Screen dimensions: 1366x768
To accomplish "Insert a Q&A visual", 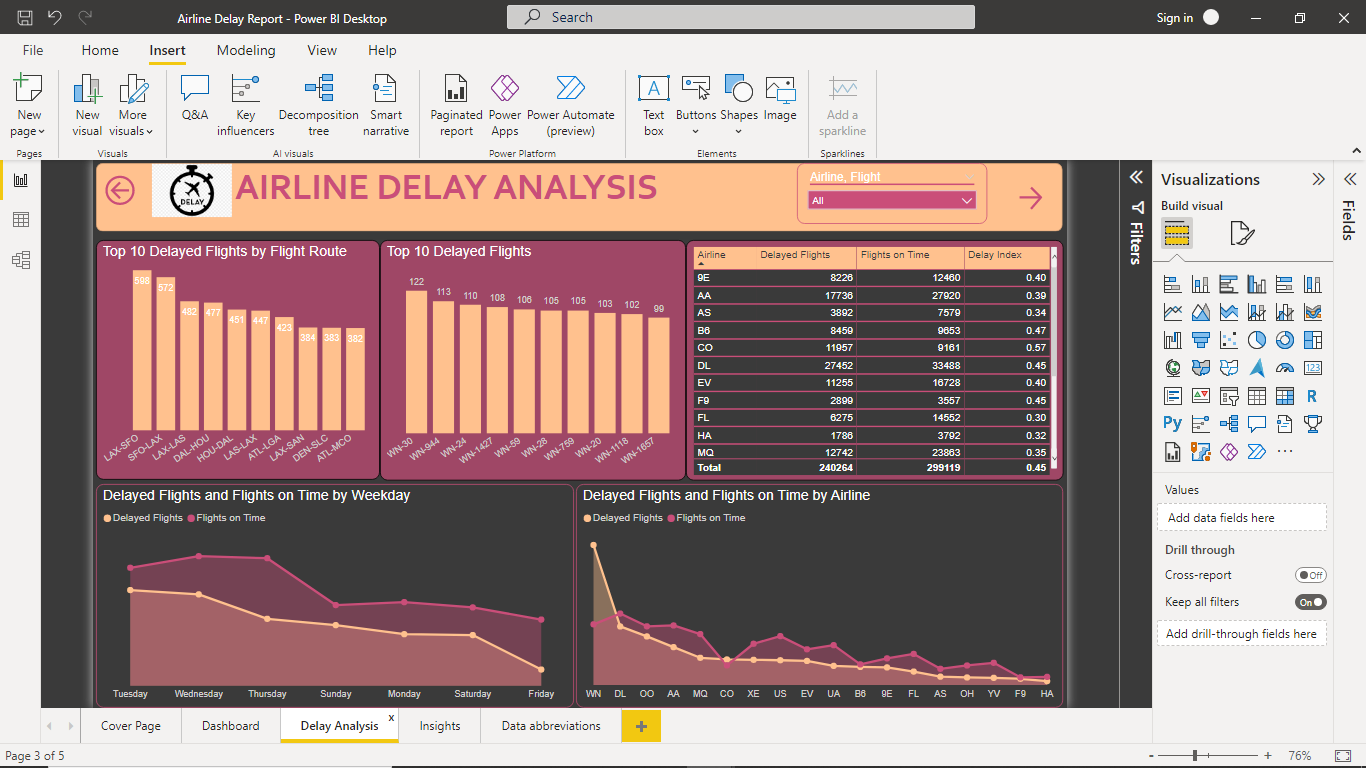I will pyautogui.click(x=194, y=105).
